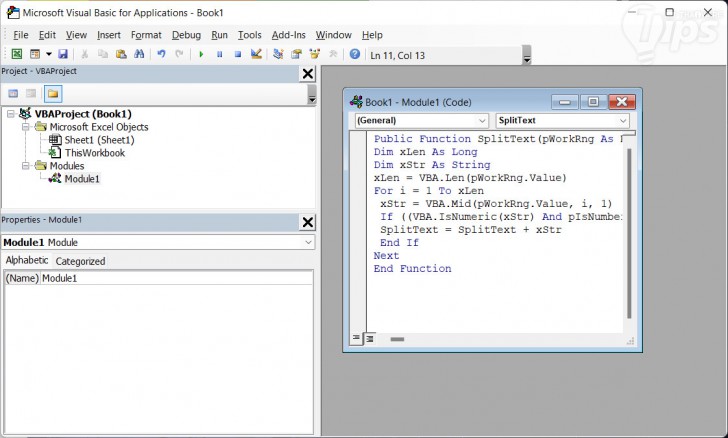Click the View Code icon in Project panel
The width and height of the screenshot is (728, 438).
click(x=13, y=93)
